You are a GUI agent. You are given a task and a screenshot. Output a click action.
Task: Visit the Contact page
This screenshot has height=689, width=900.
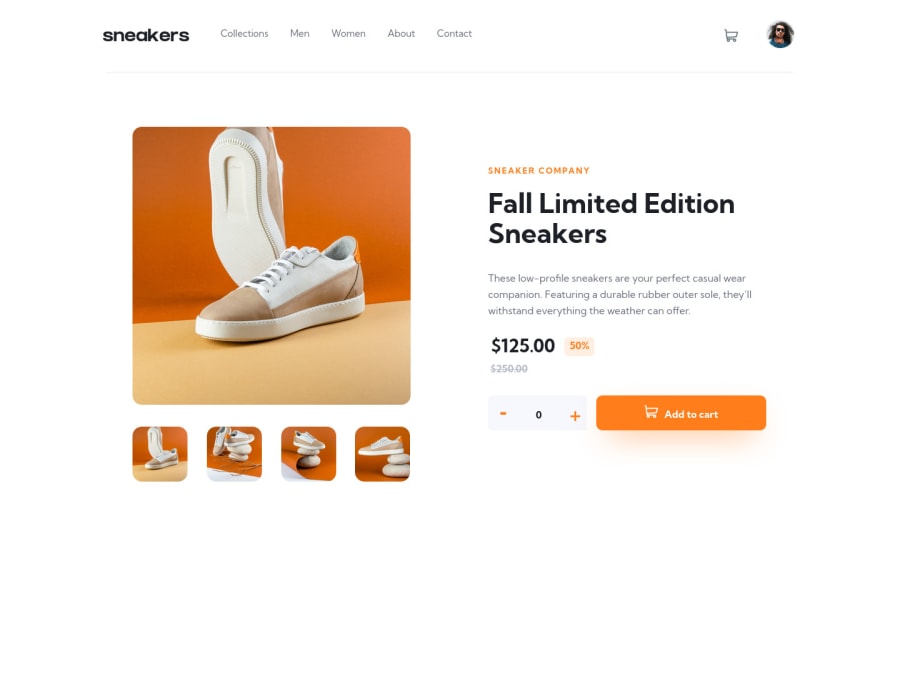coord(454,33)
